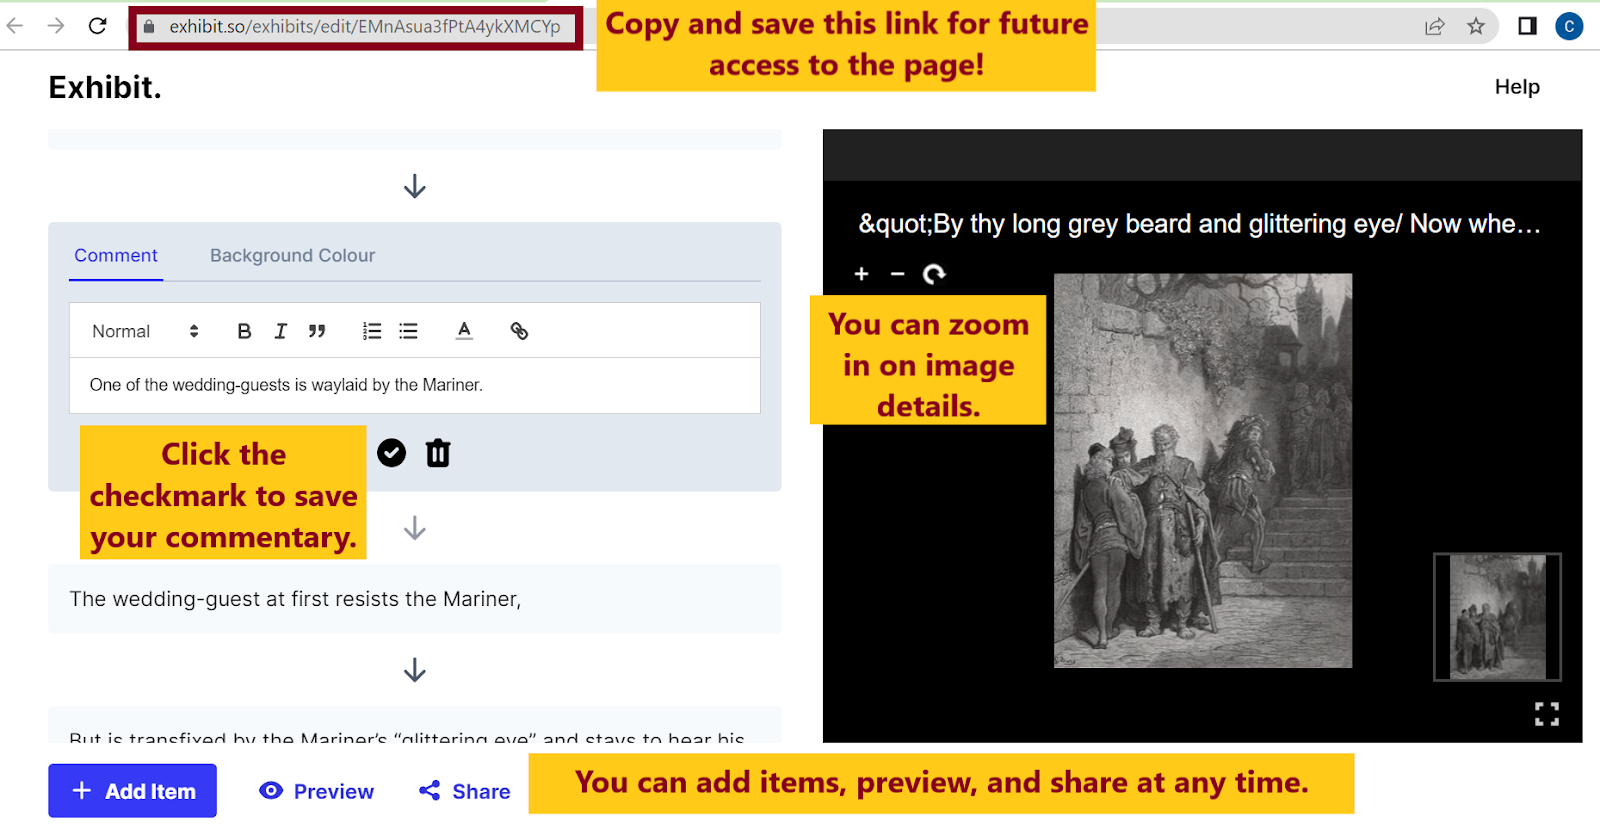This screenshot has height=835, width=1600.
Task: Toggle italic formatting in comment editor
Action: [x=281, y=331]
